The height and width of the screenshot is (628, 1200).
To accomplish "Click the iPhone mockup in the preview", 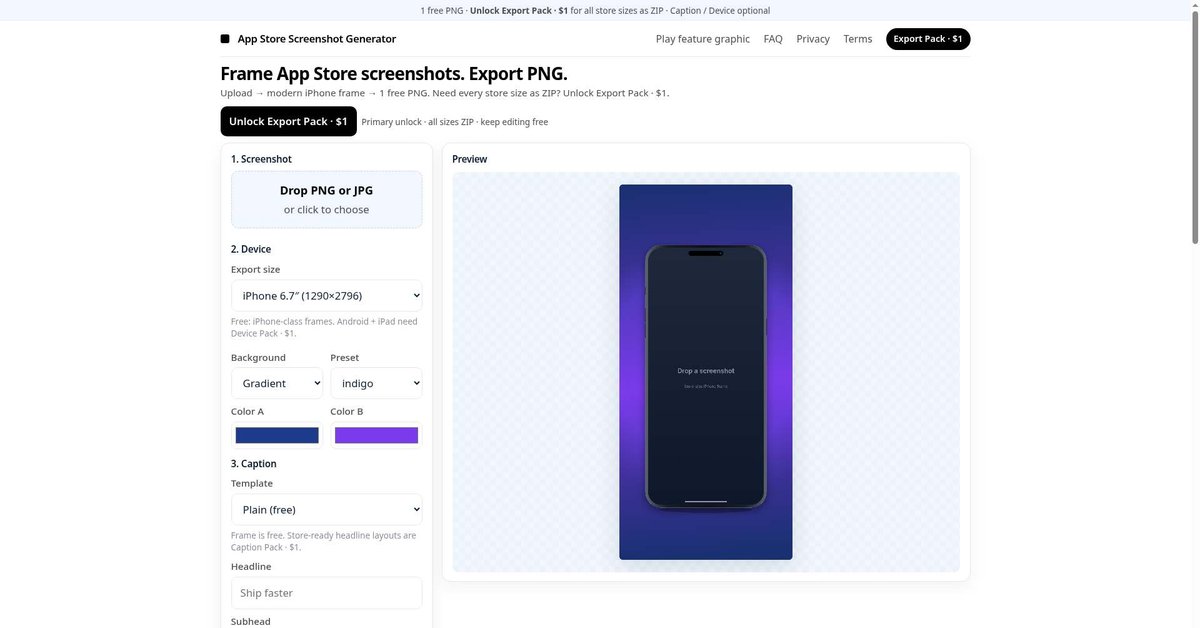I will point(706,377).
